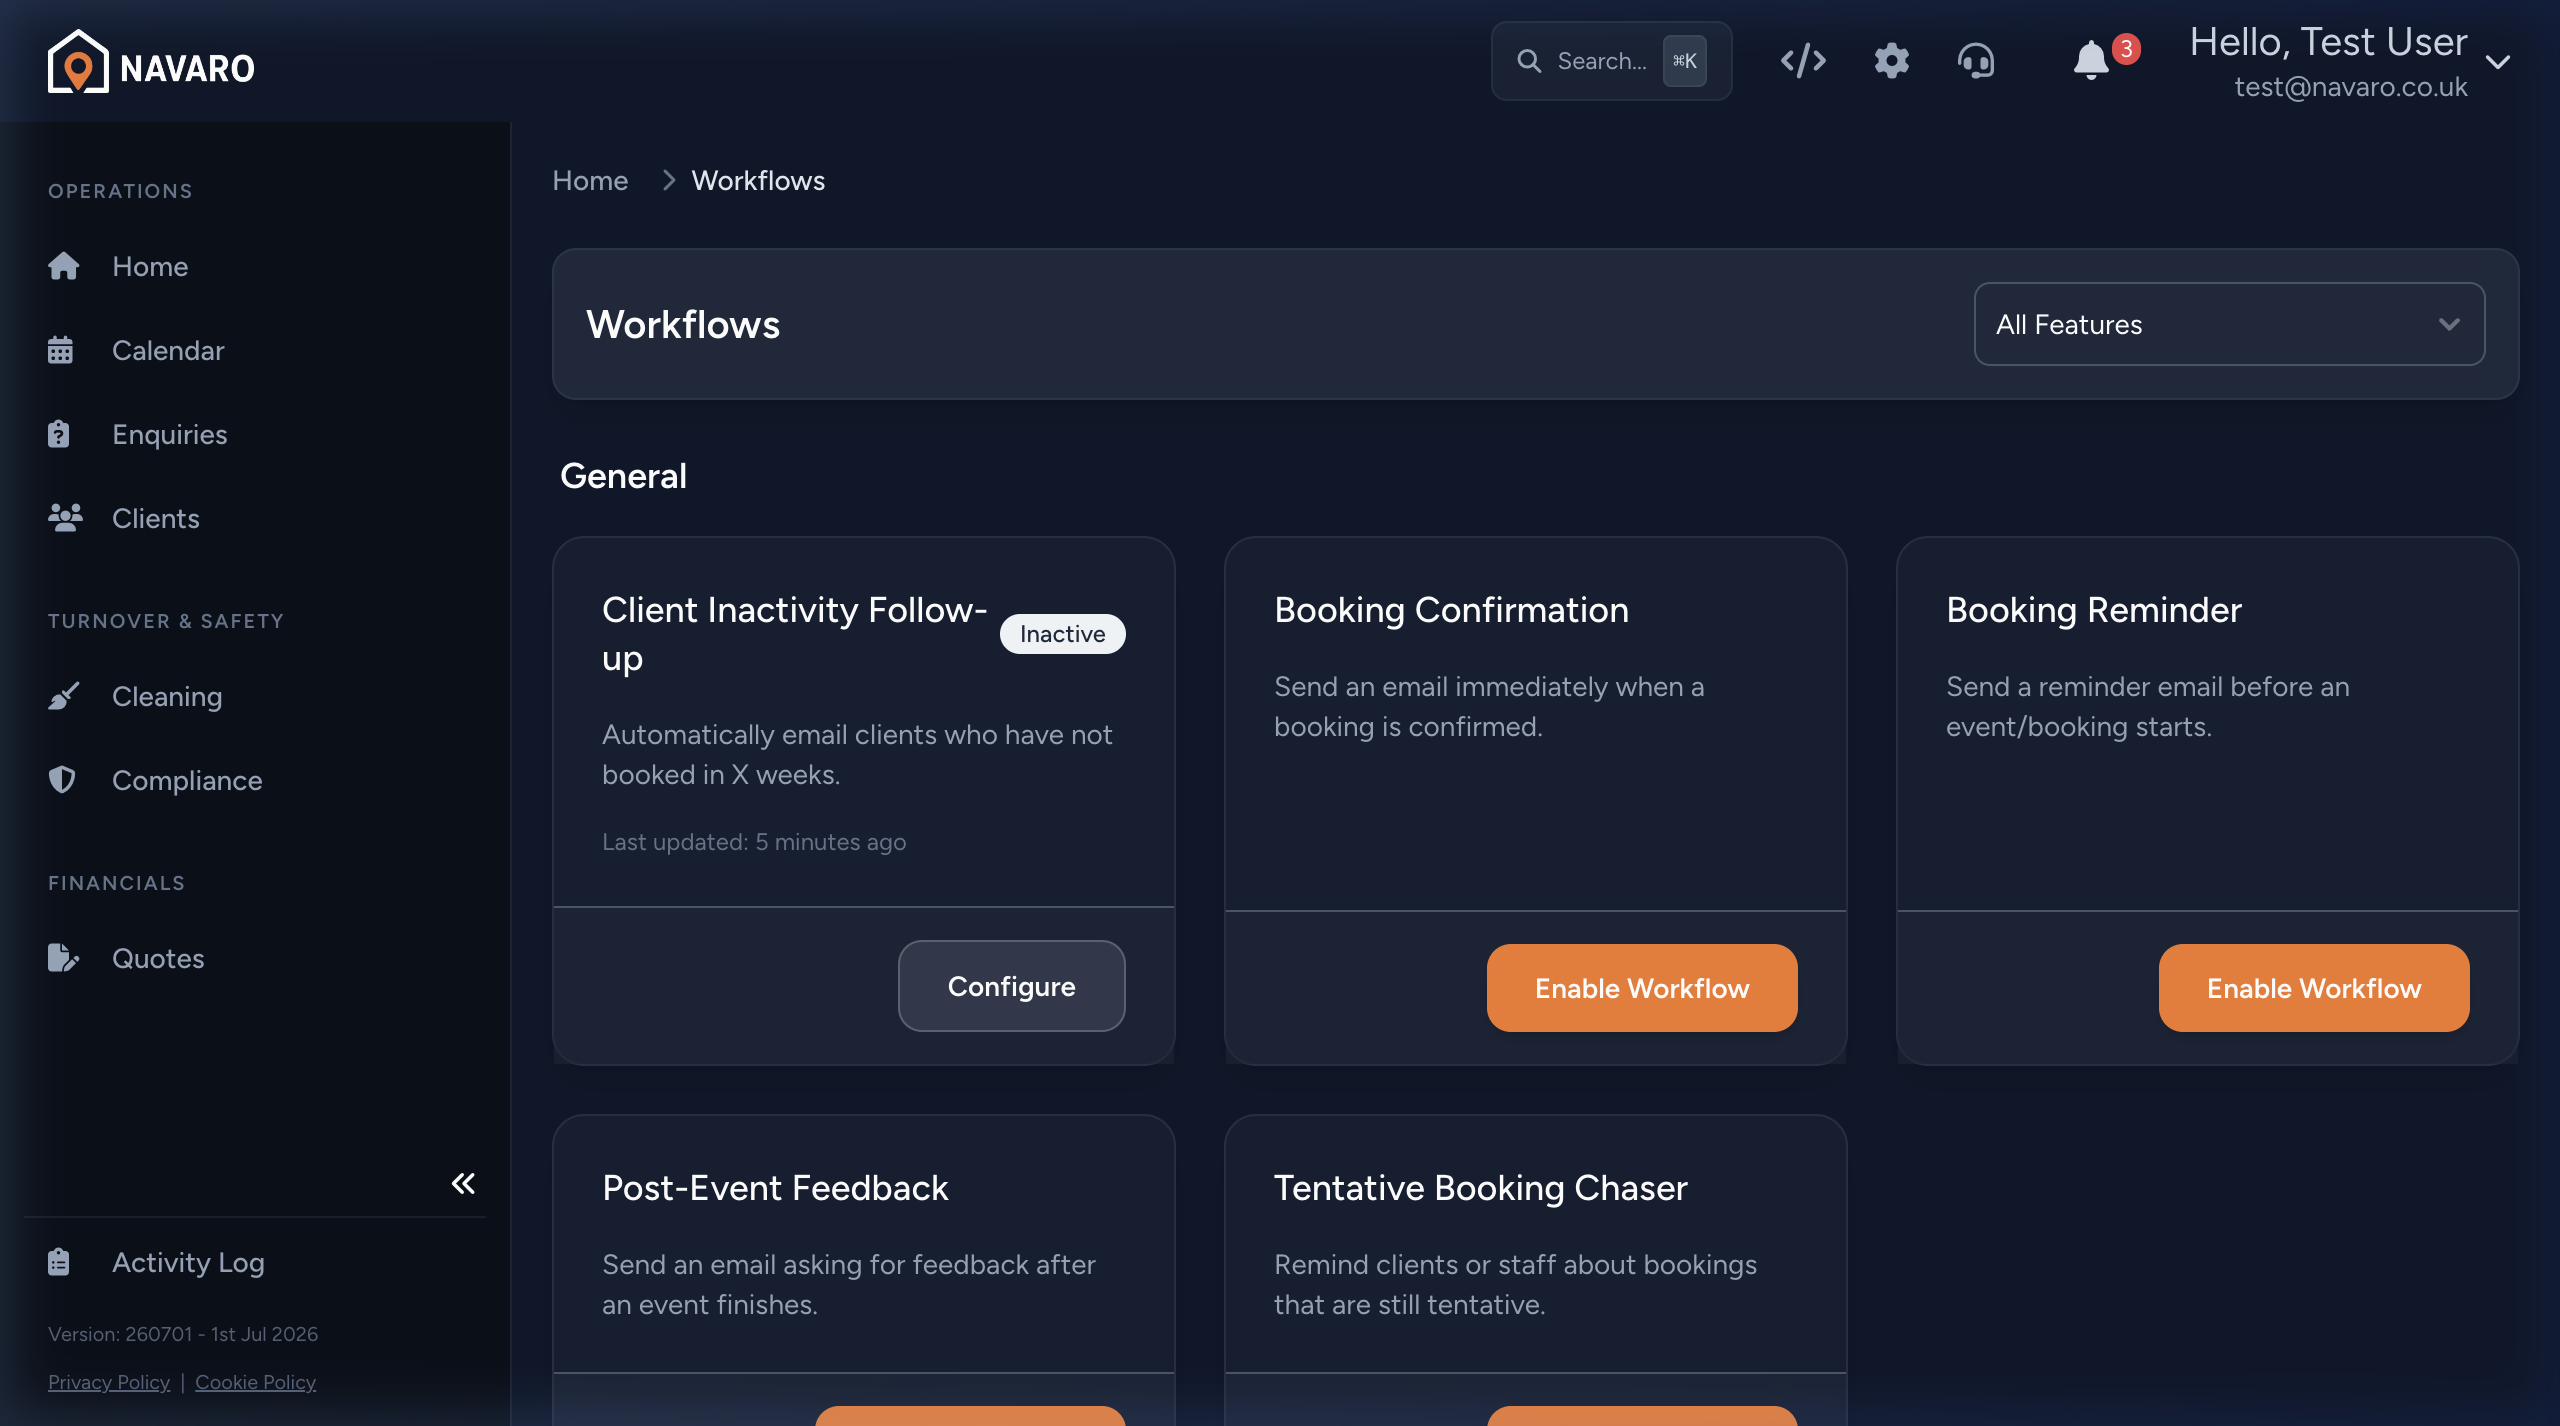
Task: Click the General section heading
Action: 623,476
